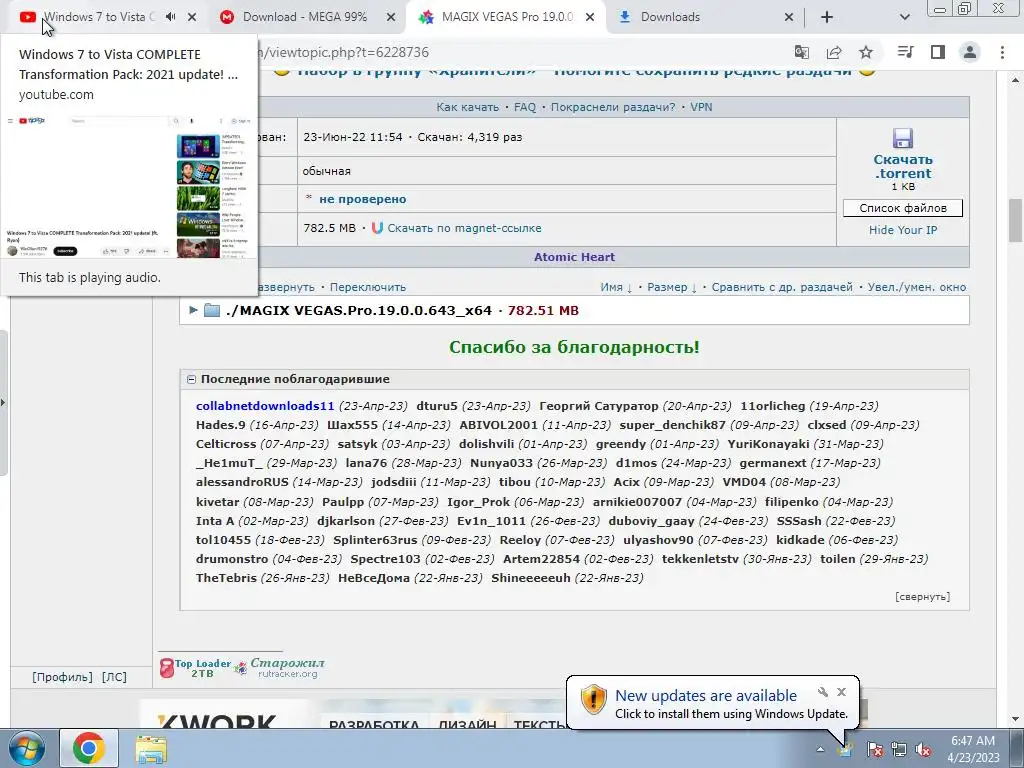
Task: Click Увел./умен. окно link
Action: tap(917, 287)
